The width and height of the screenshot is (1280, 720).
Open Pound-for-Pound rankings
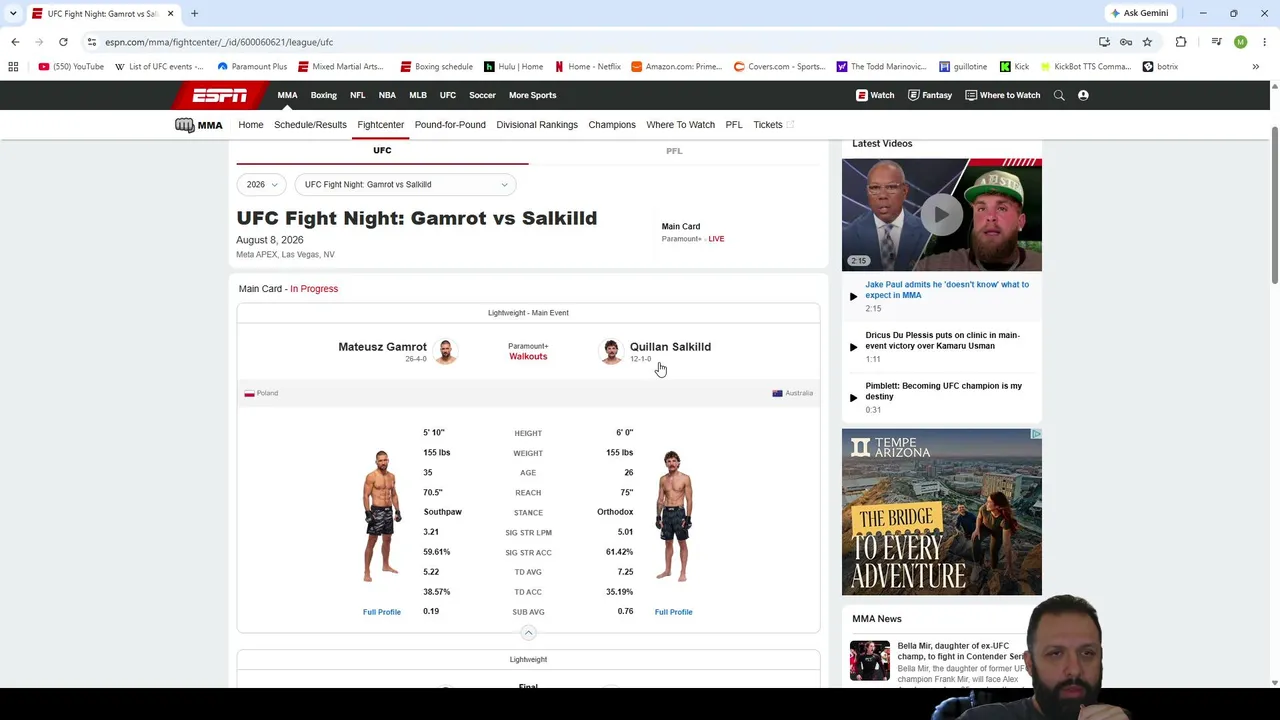point(450,125)
